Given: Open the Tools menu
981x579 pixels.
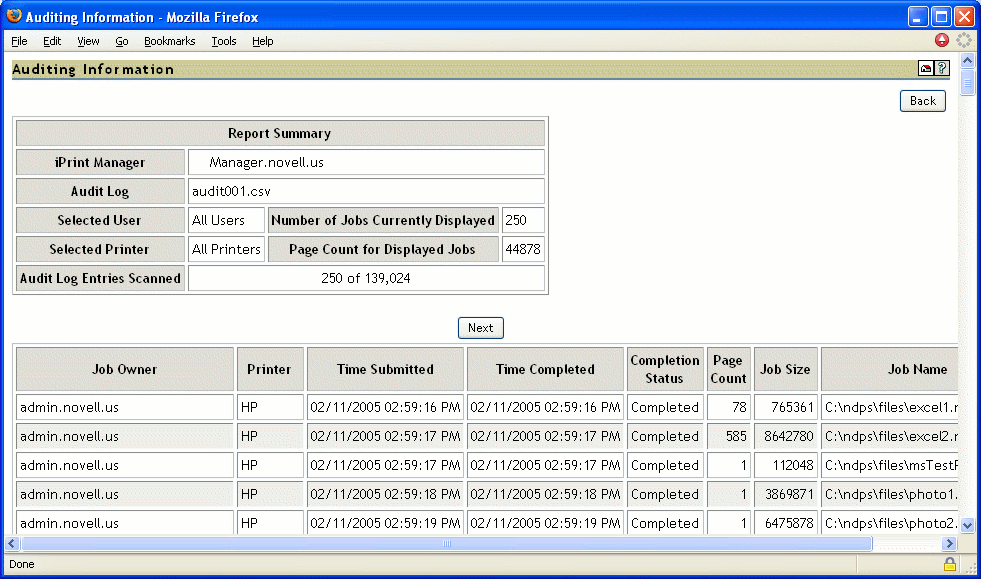Looking at the screenshot, I should (223, 41).
